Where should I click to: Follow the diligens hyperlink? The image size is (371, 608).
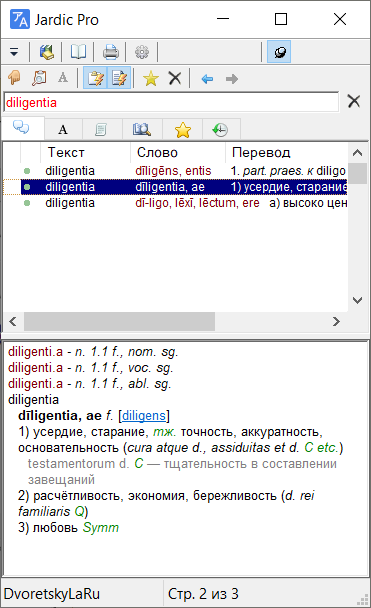[144, 416]
